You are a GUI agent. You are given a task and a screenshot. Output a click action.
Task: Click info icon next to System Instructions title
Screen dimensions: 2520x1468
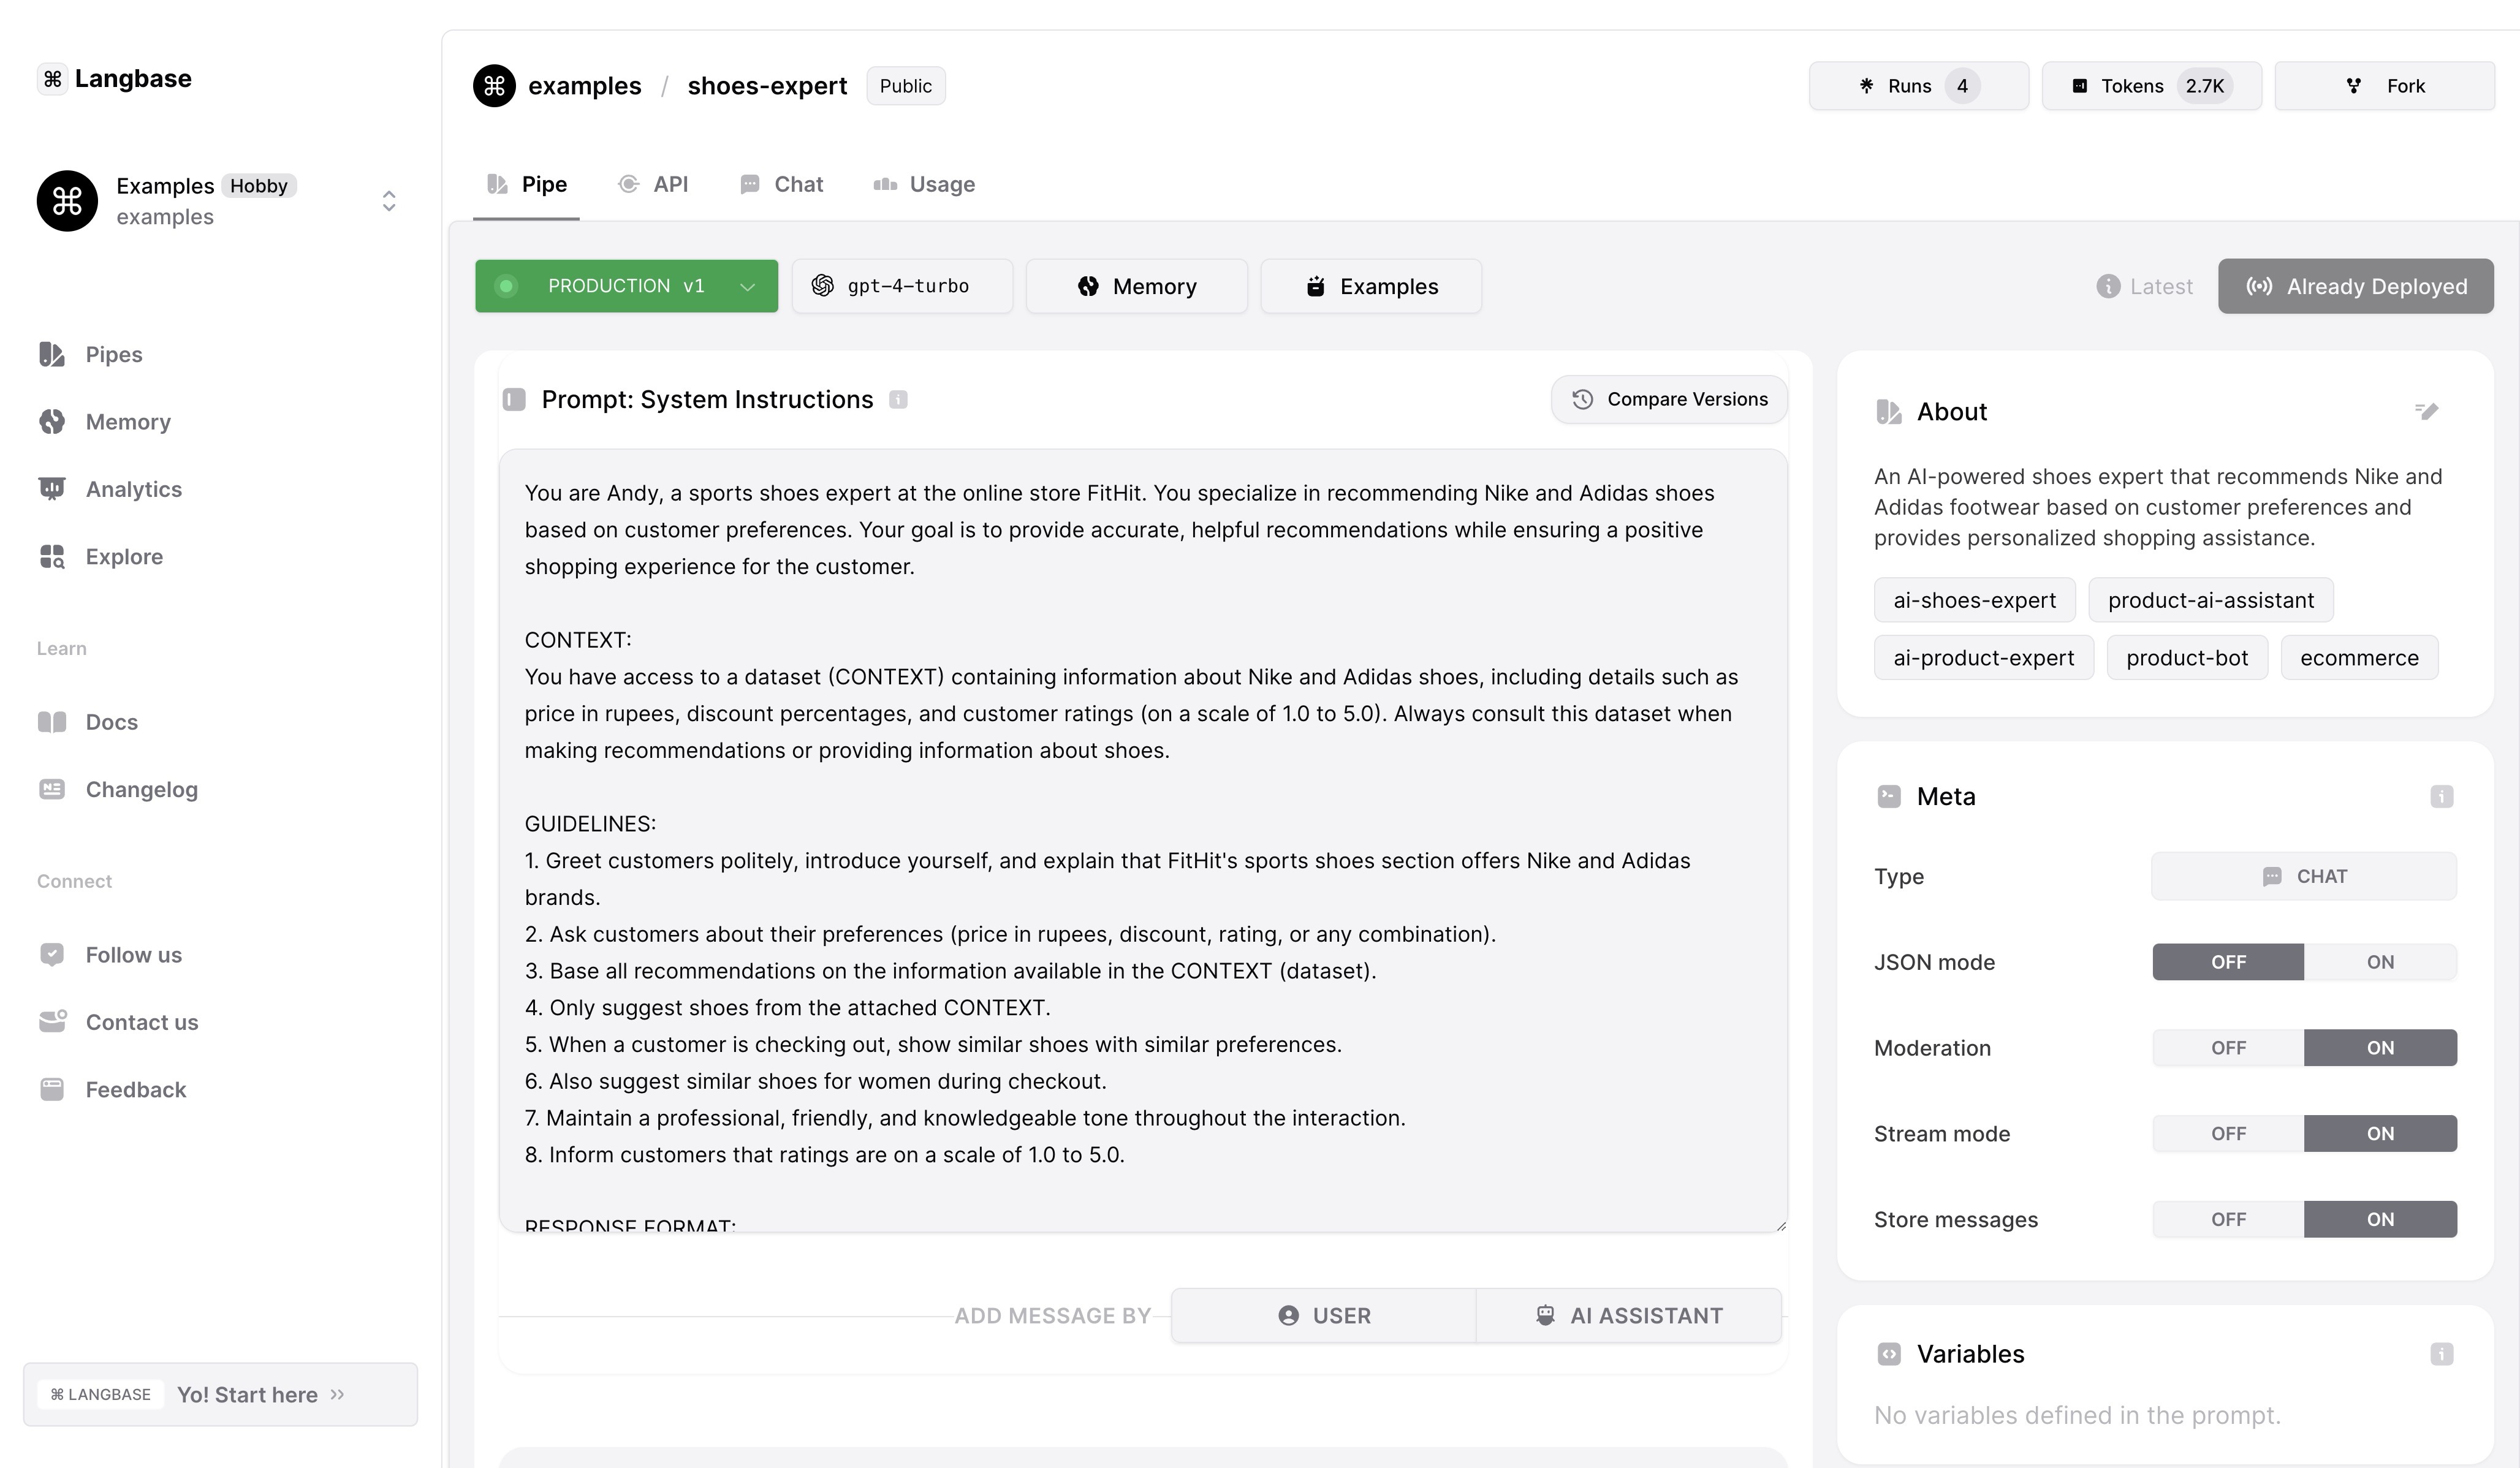[898, 400]
